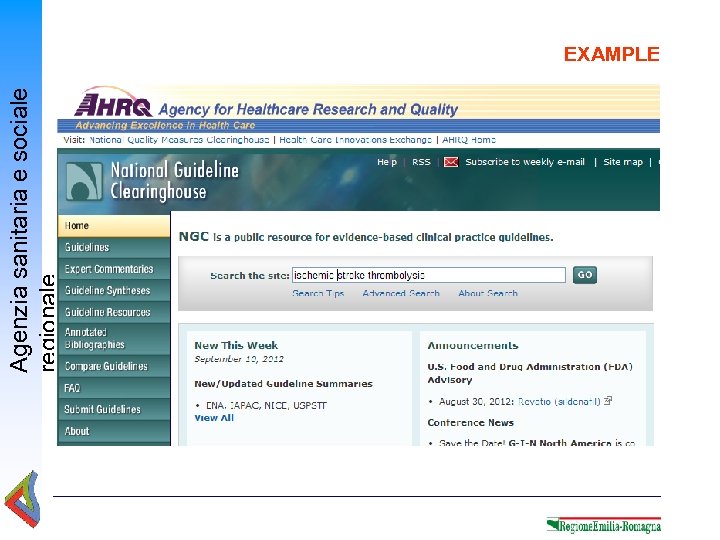720x540 pixels.
Task: Click National Guideline Clearinghouse title text
Action: pos(174,181)
